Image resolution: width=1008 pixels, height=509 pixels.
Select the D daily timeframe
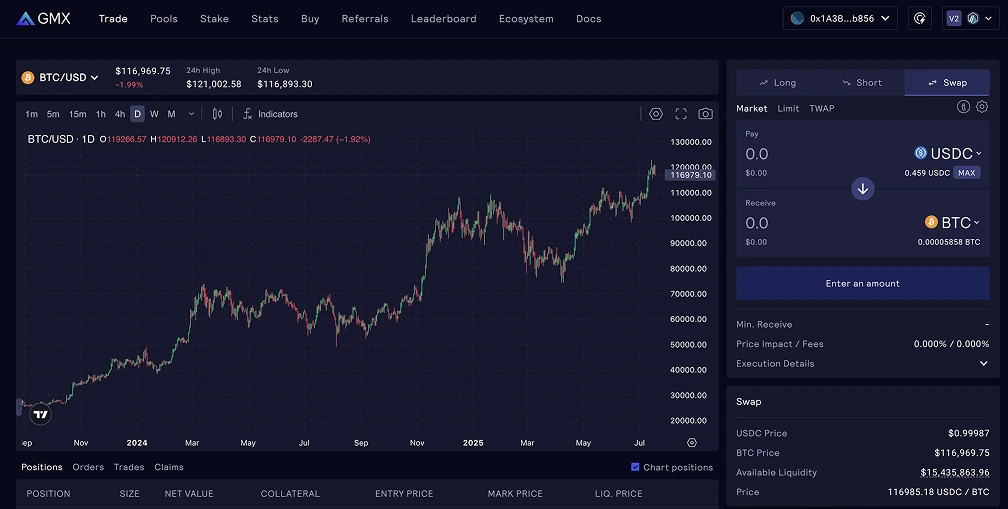click(x=138, y=114)
